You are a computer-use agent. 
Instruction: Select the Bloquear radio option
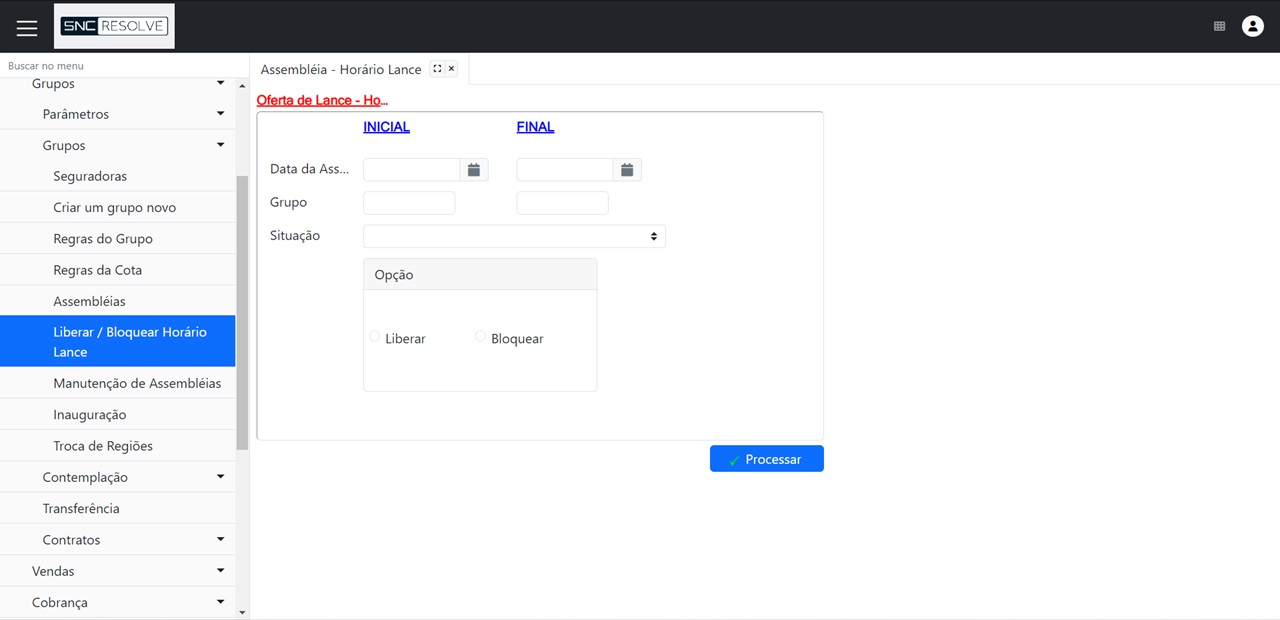point(480,338)
